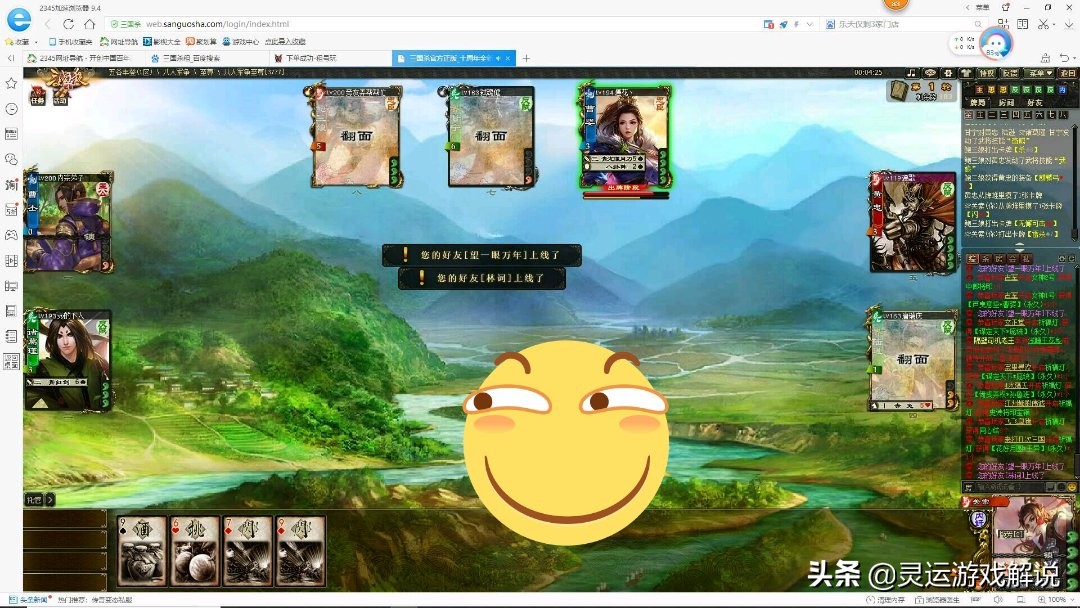Open the sidebar favorites star icon
Image resolution: width=1080 pixels, height=608 pixels.
pos(11,83)
